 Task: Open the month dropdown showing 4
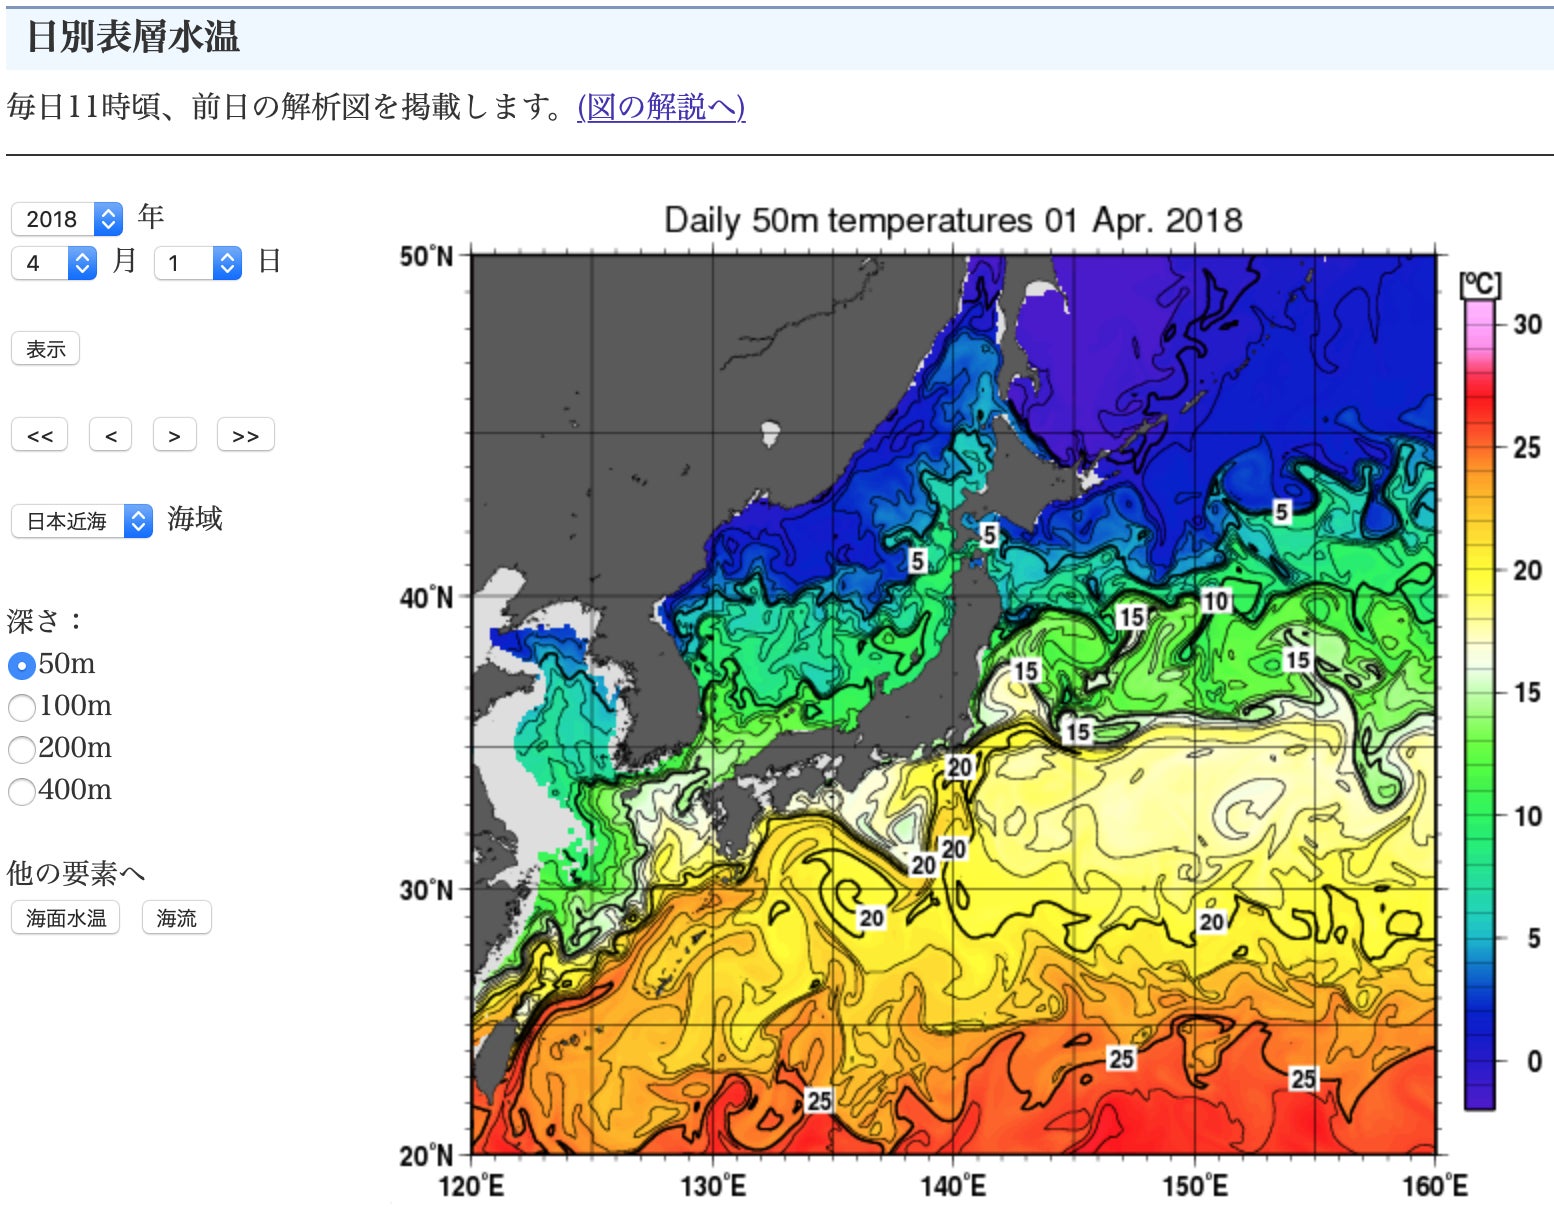click(54, 263)
